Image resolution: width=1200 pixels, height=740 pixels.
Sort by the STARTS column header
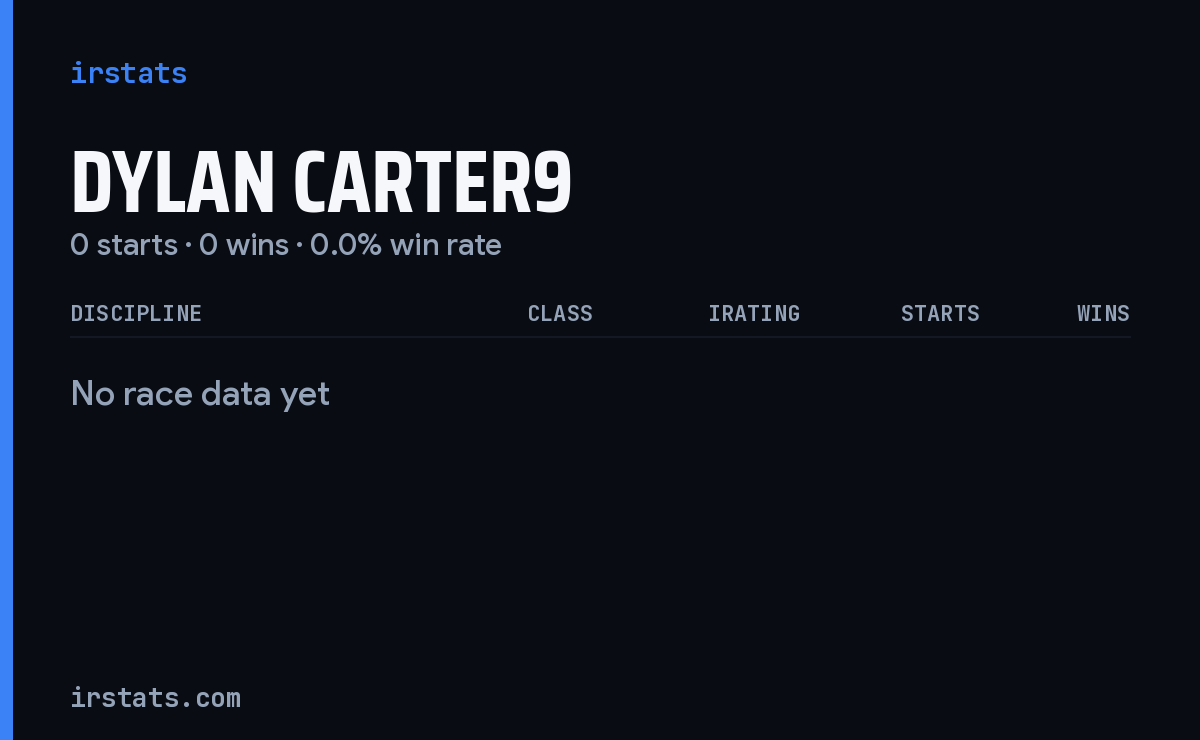pos(940,314)
